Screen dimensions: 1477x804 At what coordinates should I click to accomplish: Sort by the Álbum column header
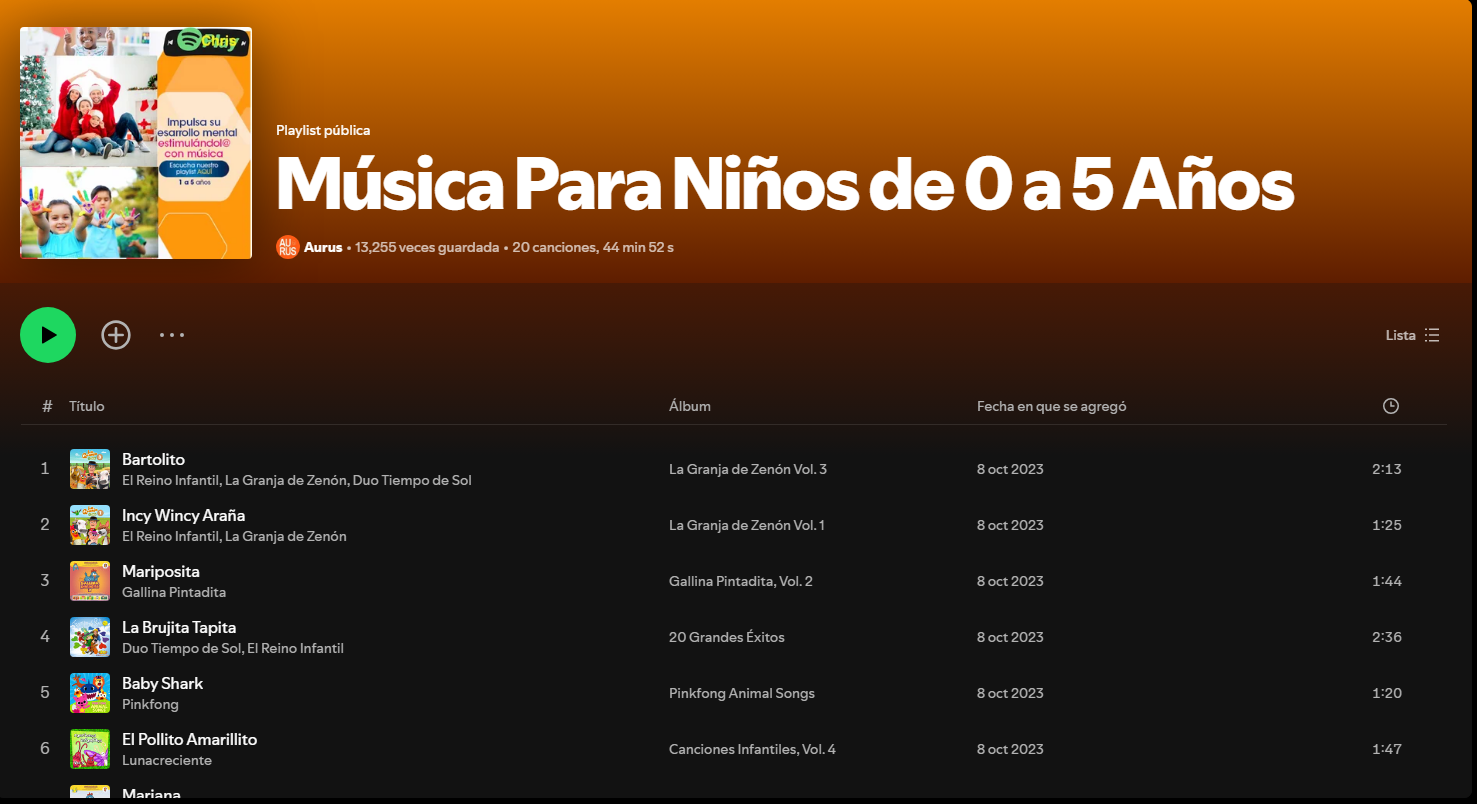[x=690, y=406]
